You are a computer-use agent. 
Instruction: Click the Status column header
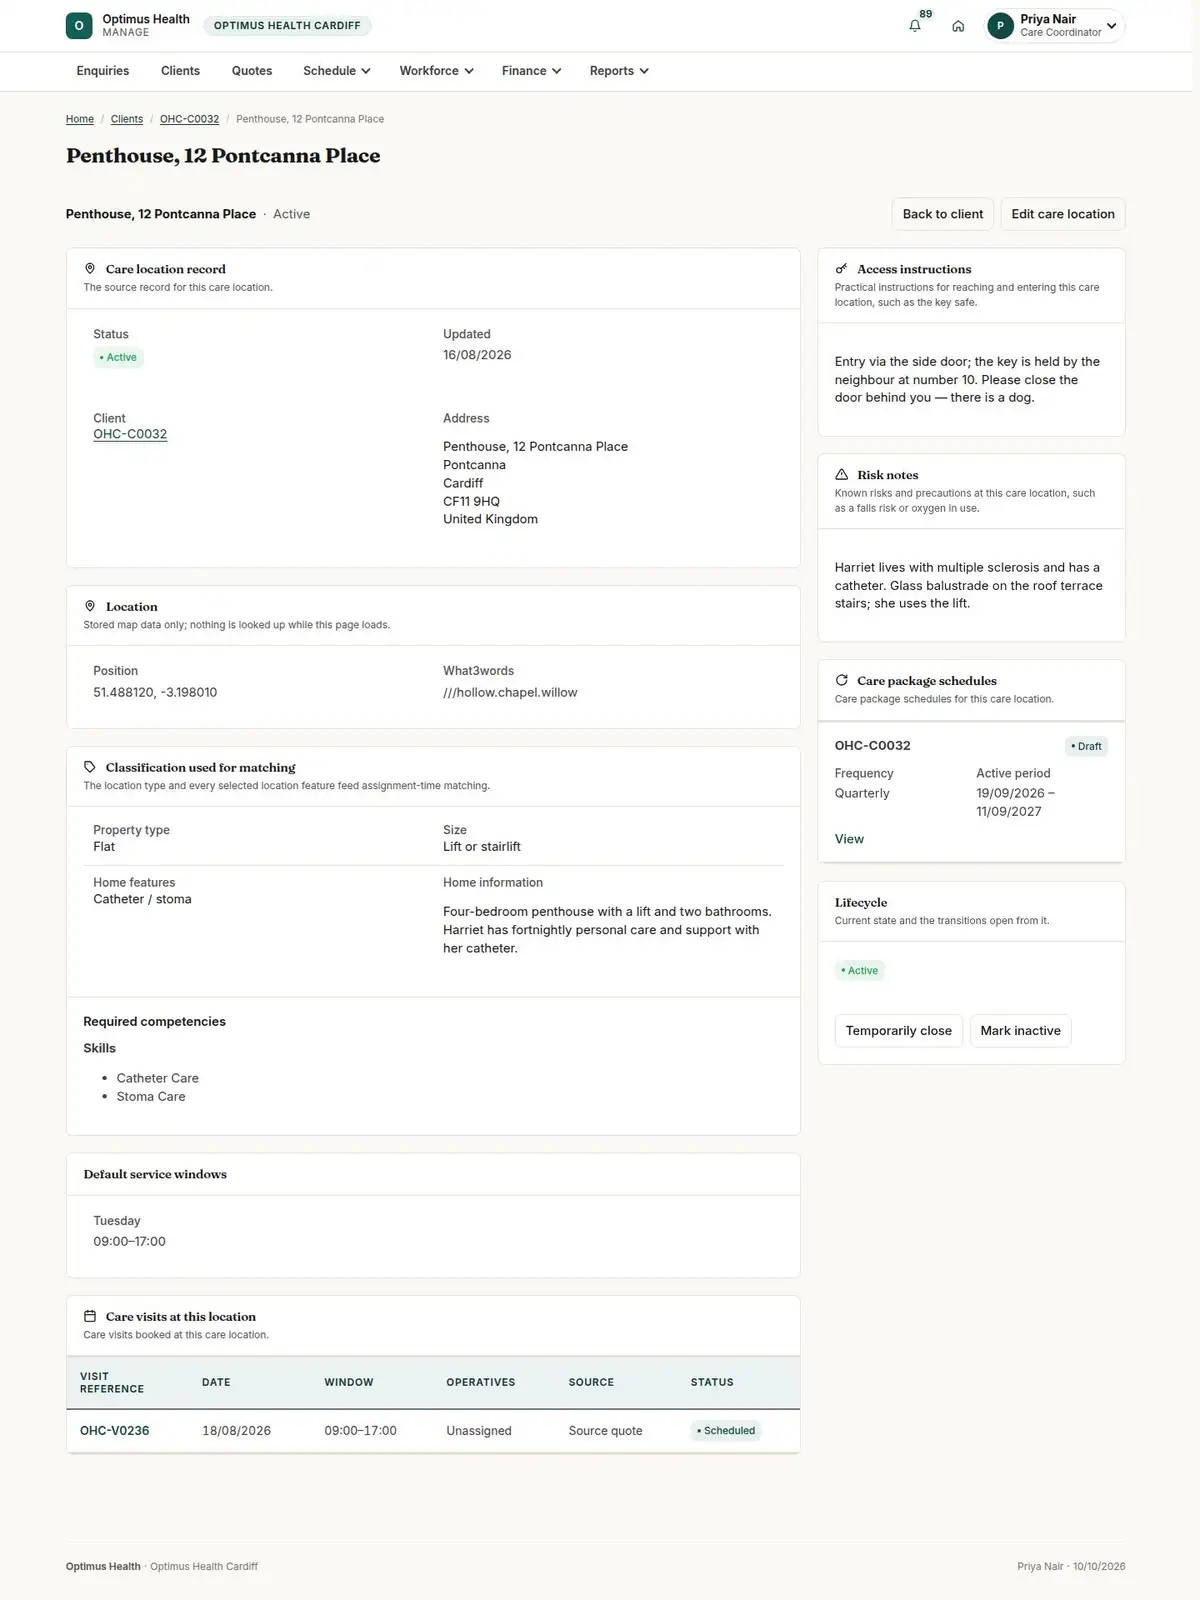pyautogui.click(x=712, y=1382)
